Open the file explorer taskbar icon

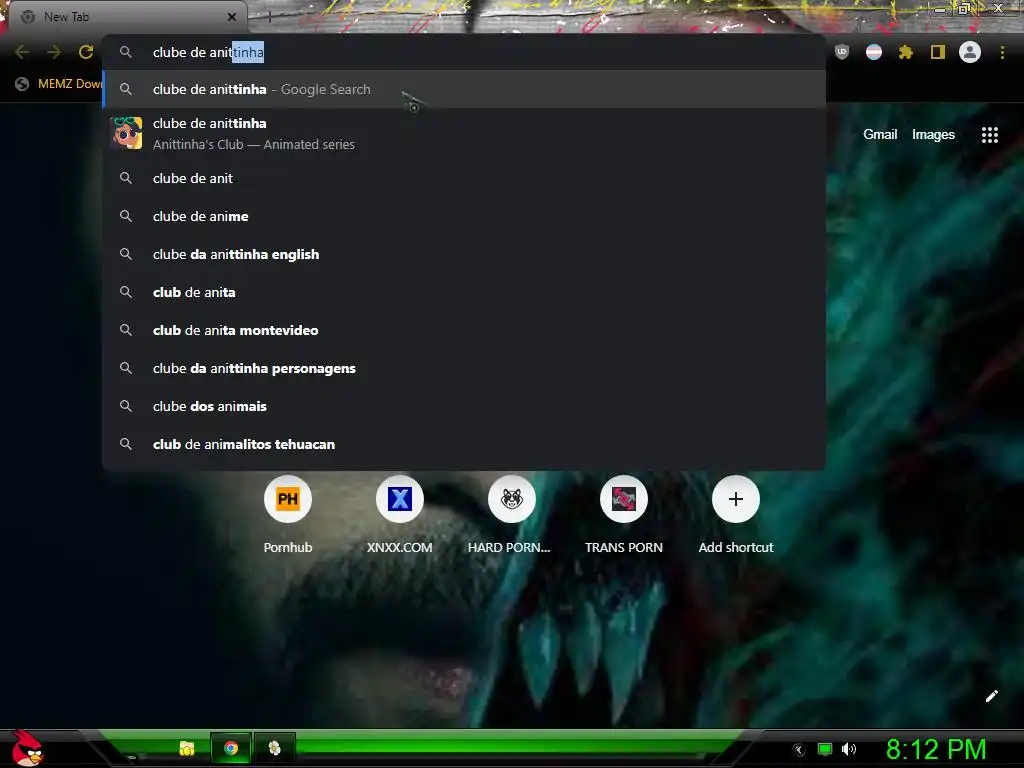pos(187,748)
